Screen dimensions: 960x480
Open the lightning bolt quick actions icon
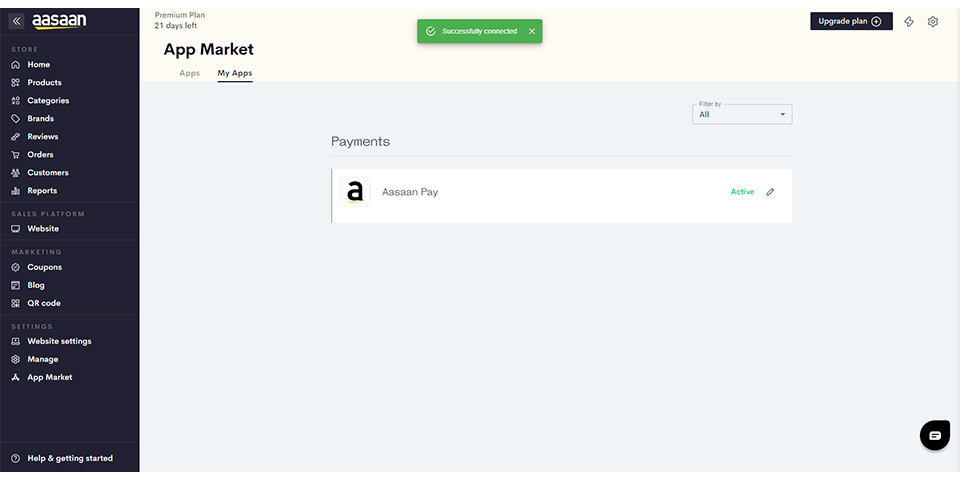pyautogui.click(x=909, y=21)
